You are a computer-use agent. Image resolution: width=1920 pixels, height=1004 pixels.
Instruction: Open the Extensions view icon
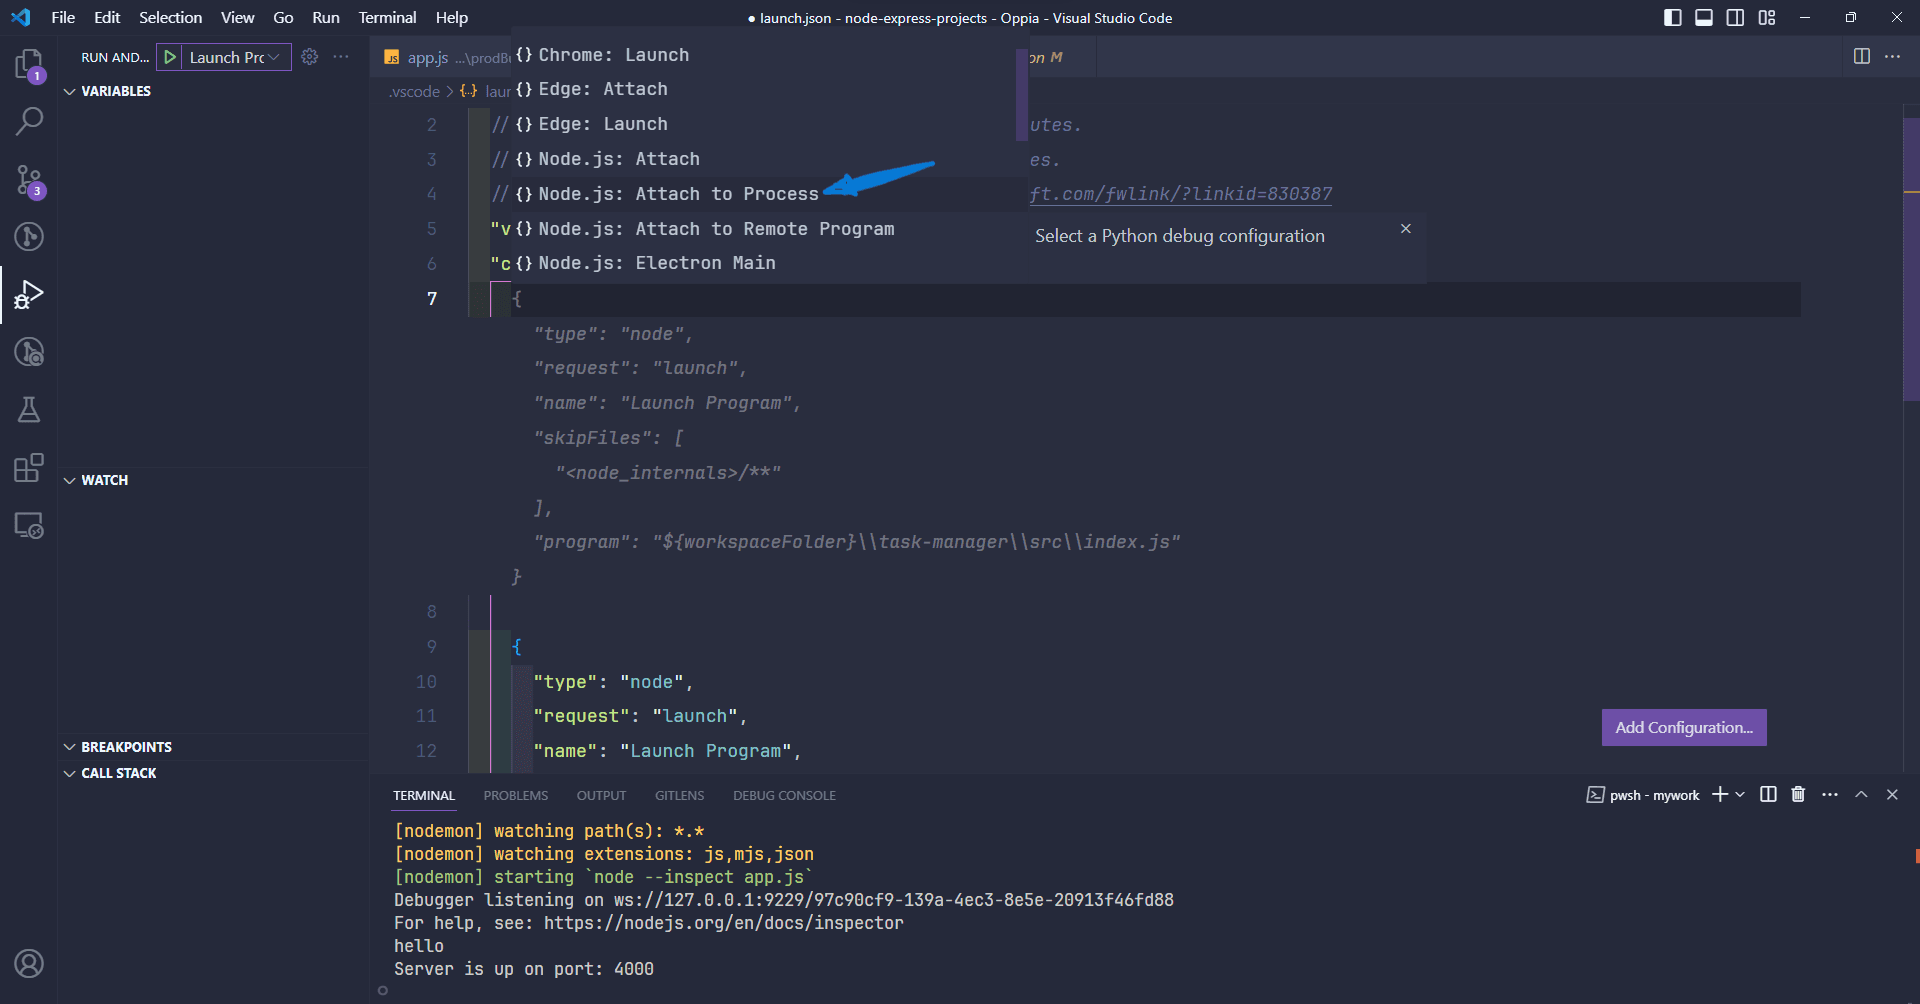coord(28,468)
